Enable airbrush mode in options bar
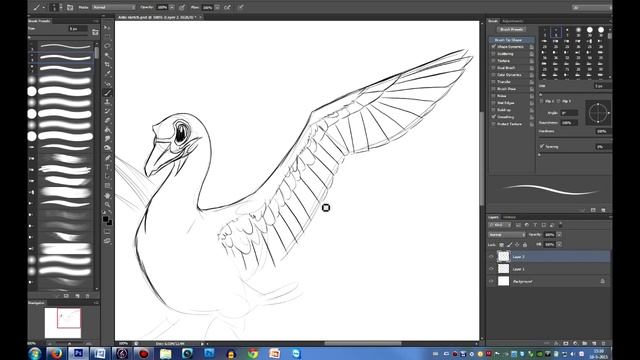 [x=227, y=7]
